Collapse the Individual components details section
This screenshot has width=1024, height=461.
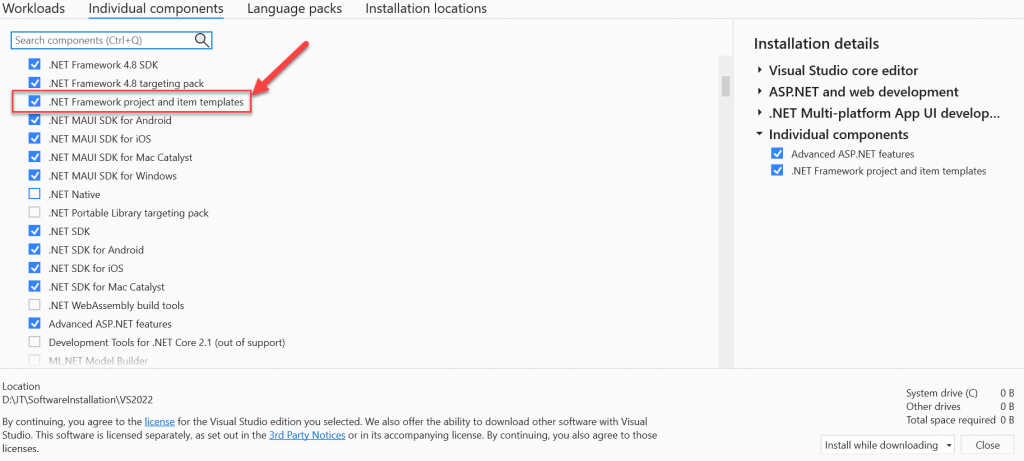pos(760,134)
